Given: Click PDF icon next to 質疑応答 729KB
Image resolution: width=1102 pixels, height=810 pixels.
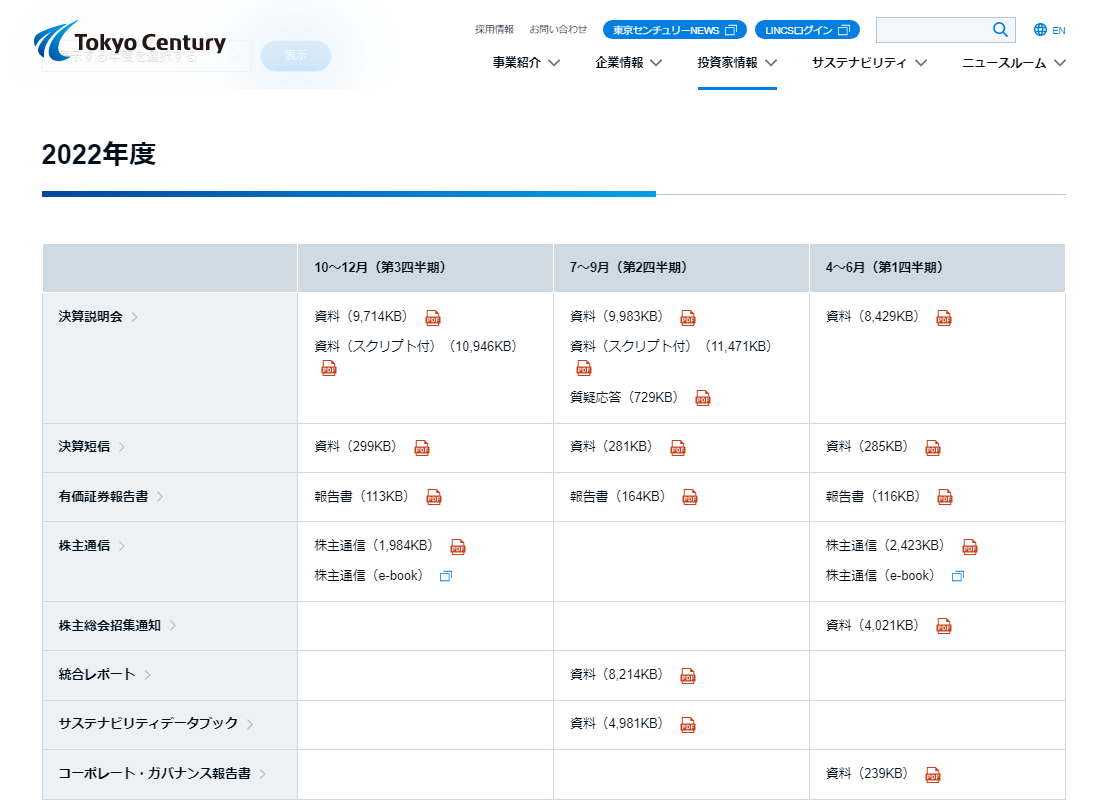Looking at the screenshot, I should click(703, 398).
